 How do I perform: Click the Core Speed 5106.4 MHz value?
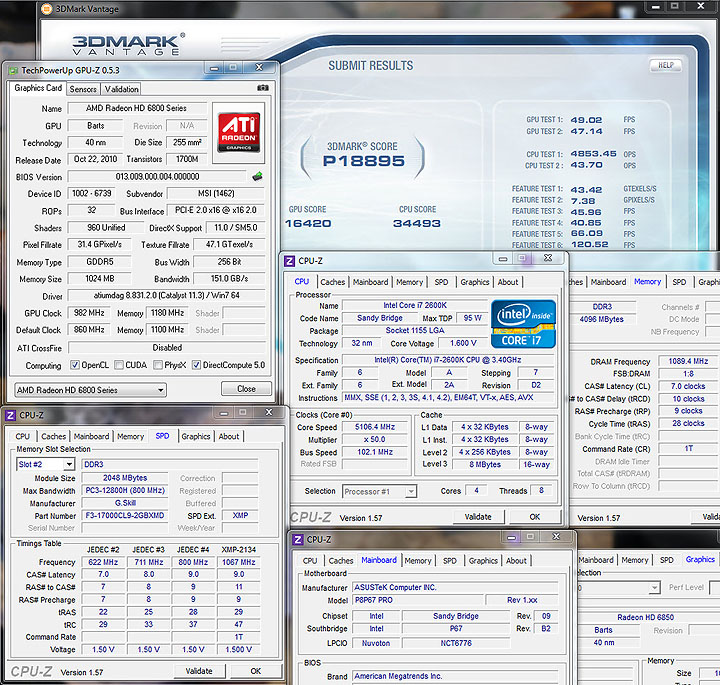point(375,427)
